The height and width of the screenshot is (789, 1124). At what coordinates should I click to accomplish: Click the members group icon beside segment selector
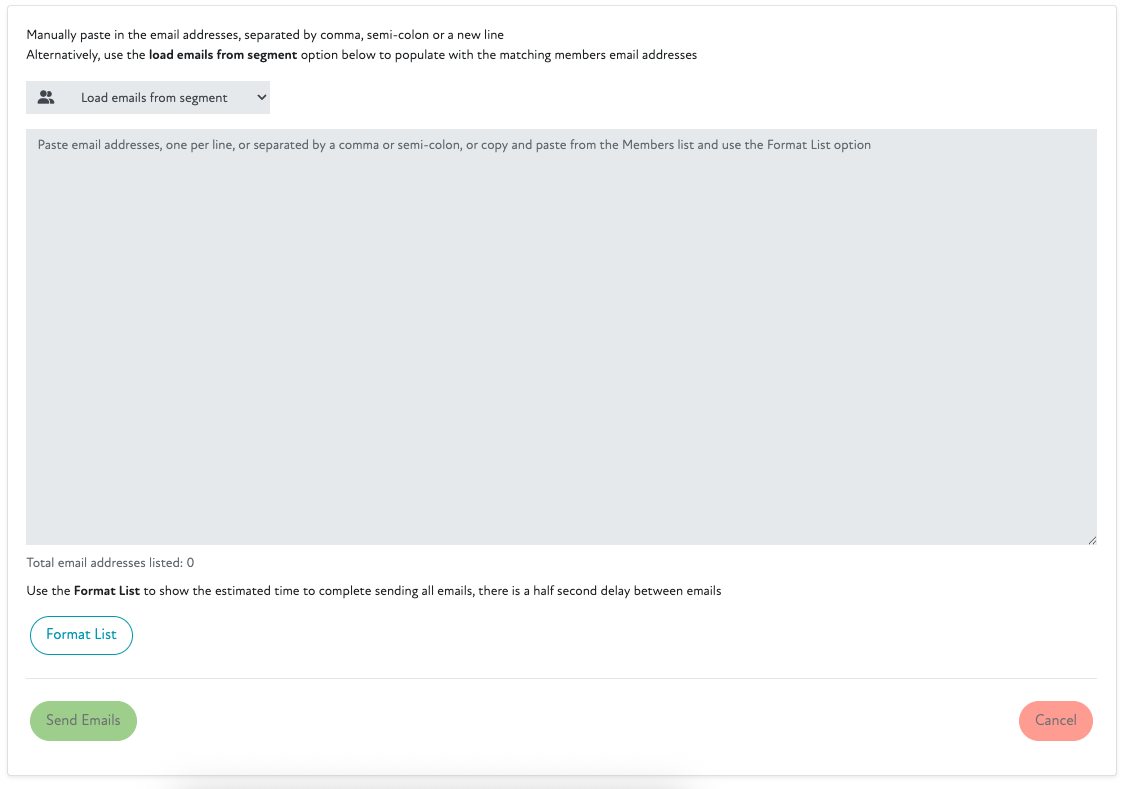pyautogui.click(x=46, y=97)
